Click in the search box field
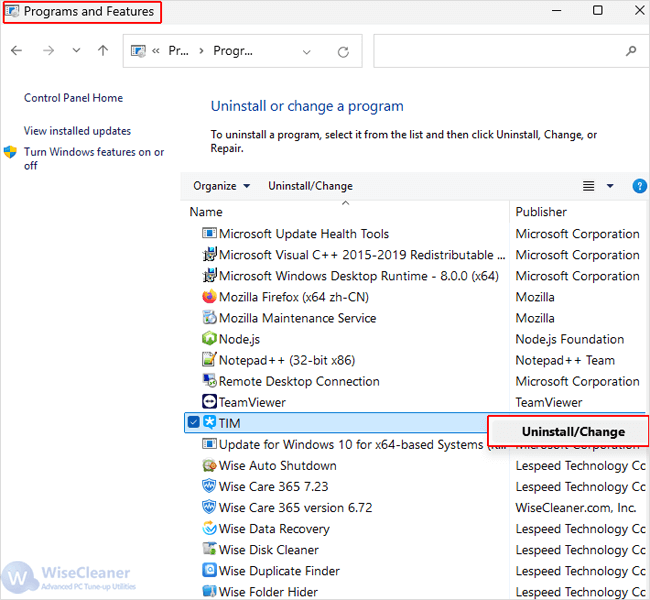Viewport: 650px width, 600px height. 511,51
